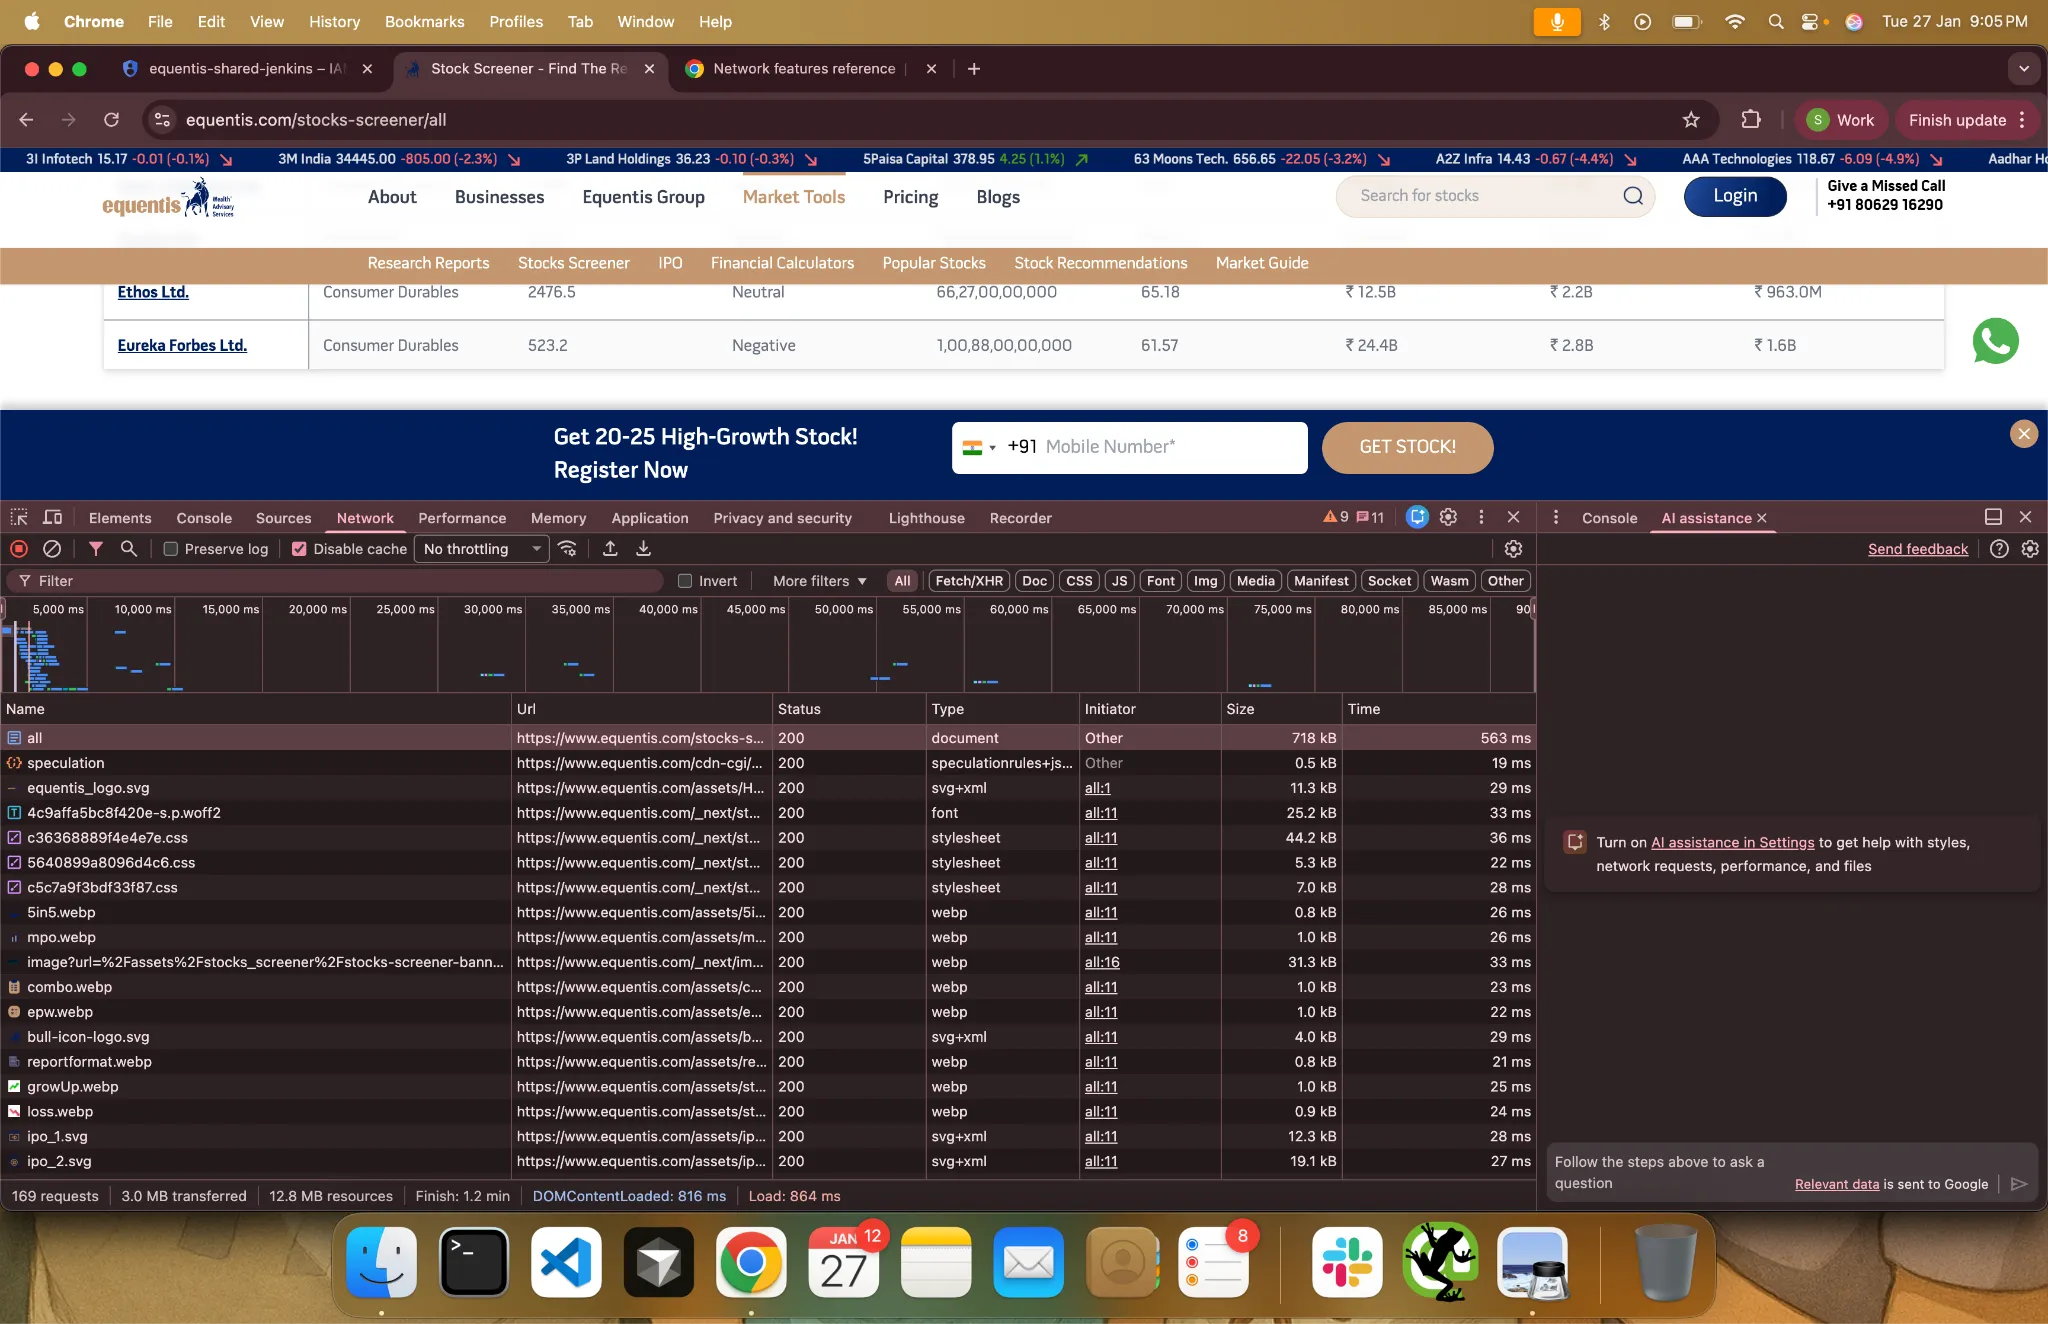Go to Financial Calculators submenu link

click(x=782, y=263)
